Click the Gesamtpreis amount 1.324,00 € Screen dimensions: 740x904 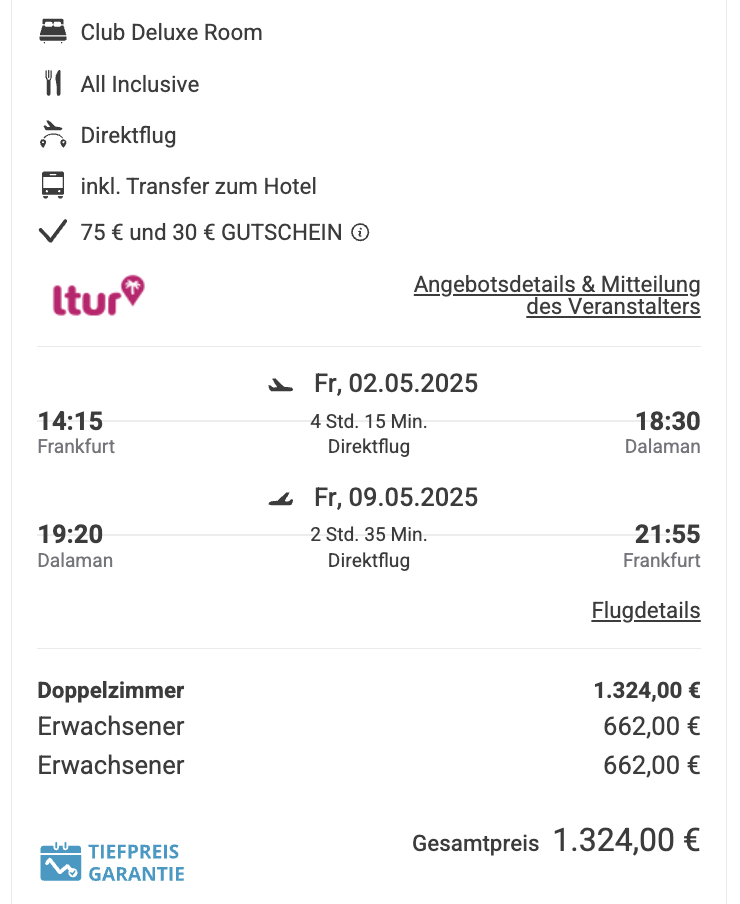click(x=627, y=840)
